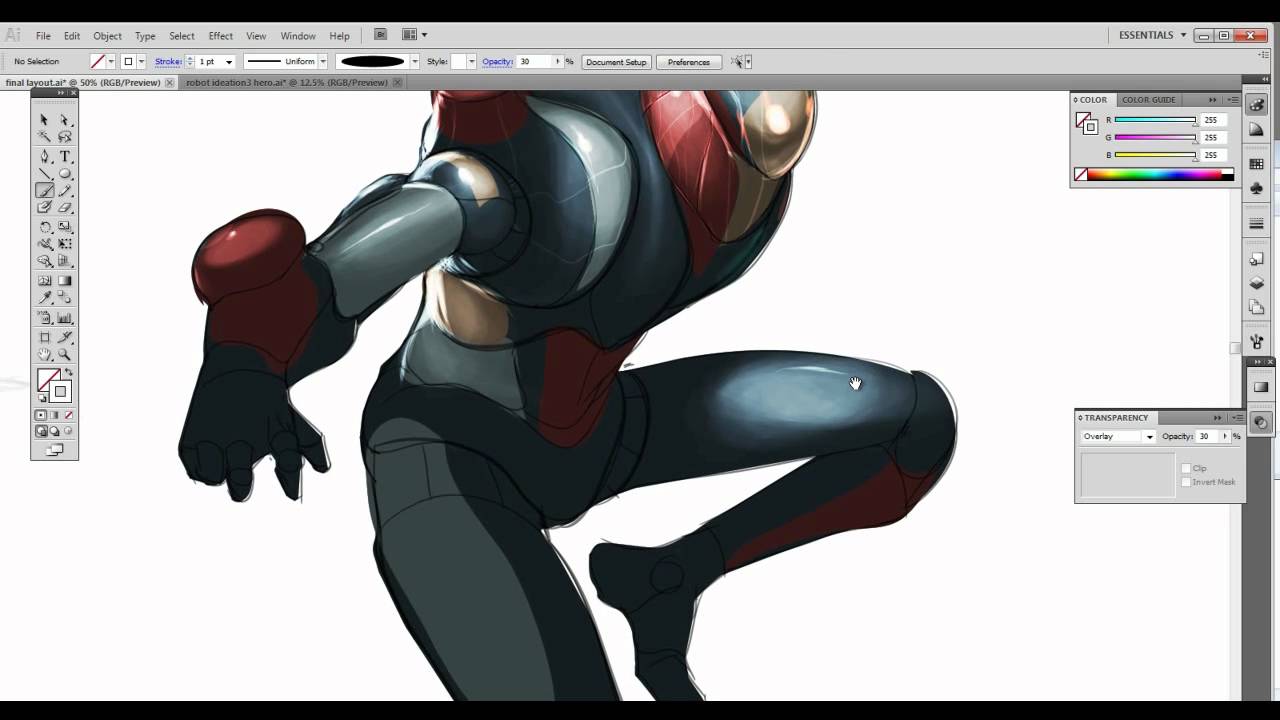Select the Column Graph tool
1280x720 pixels.
(65, 318)
